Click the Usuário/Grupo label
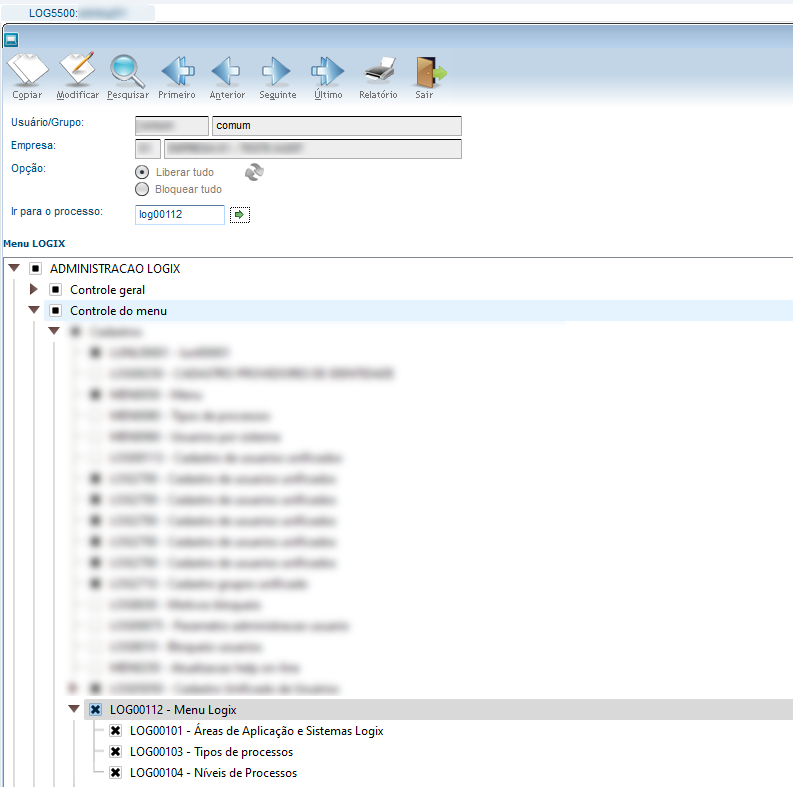This screenshot has width=793, height=787. point(48,122)
